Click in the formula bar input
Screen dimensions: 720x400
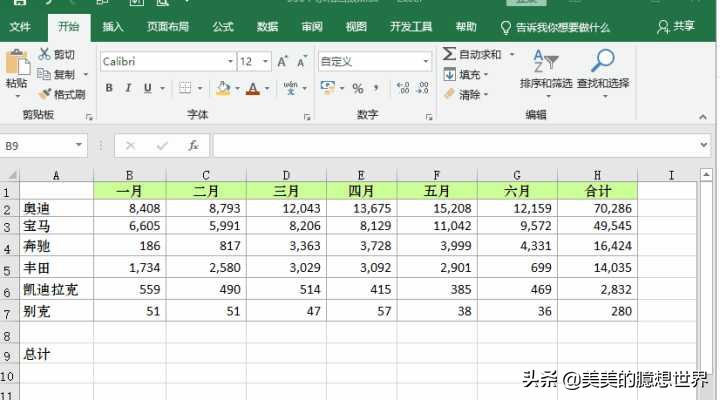click(456, 146)
